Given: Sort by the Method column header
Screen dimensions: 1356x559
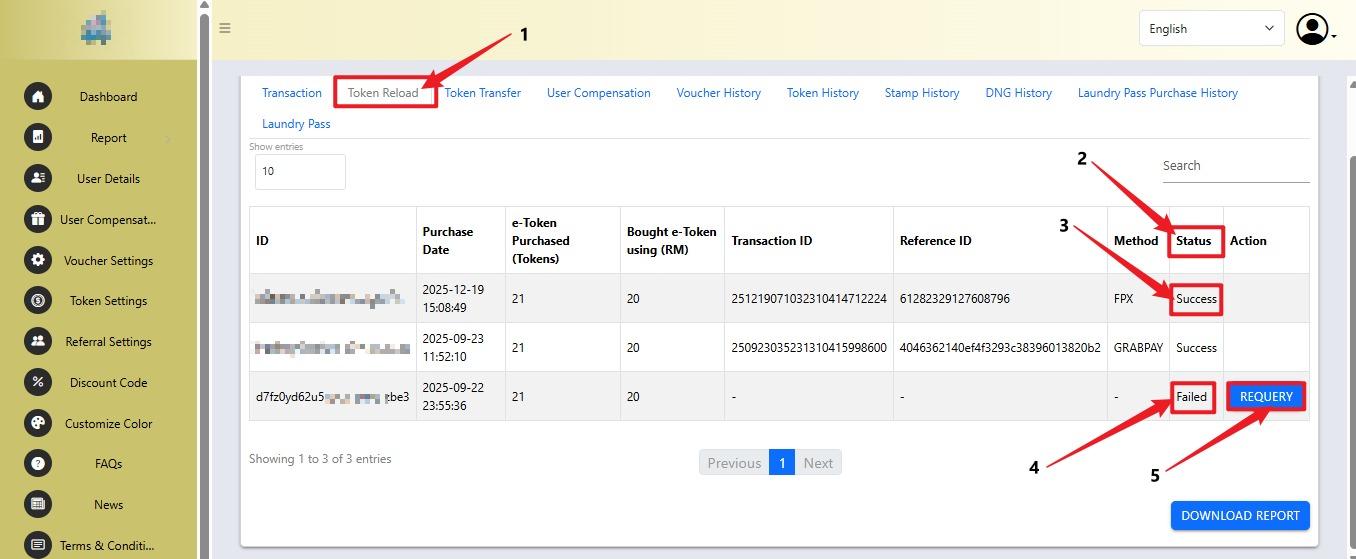Looking at the screenshot, I should point(1138,240).
